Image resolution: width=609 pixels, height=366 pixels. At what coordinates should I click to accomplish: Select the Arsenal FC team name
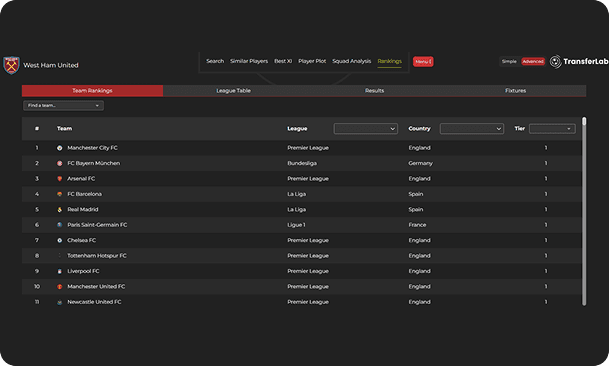tap(81, 179)
